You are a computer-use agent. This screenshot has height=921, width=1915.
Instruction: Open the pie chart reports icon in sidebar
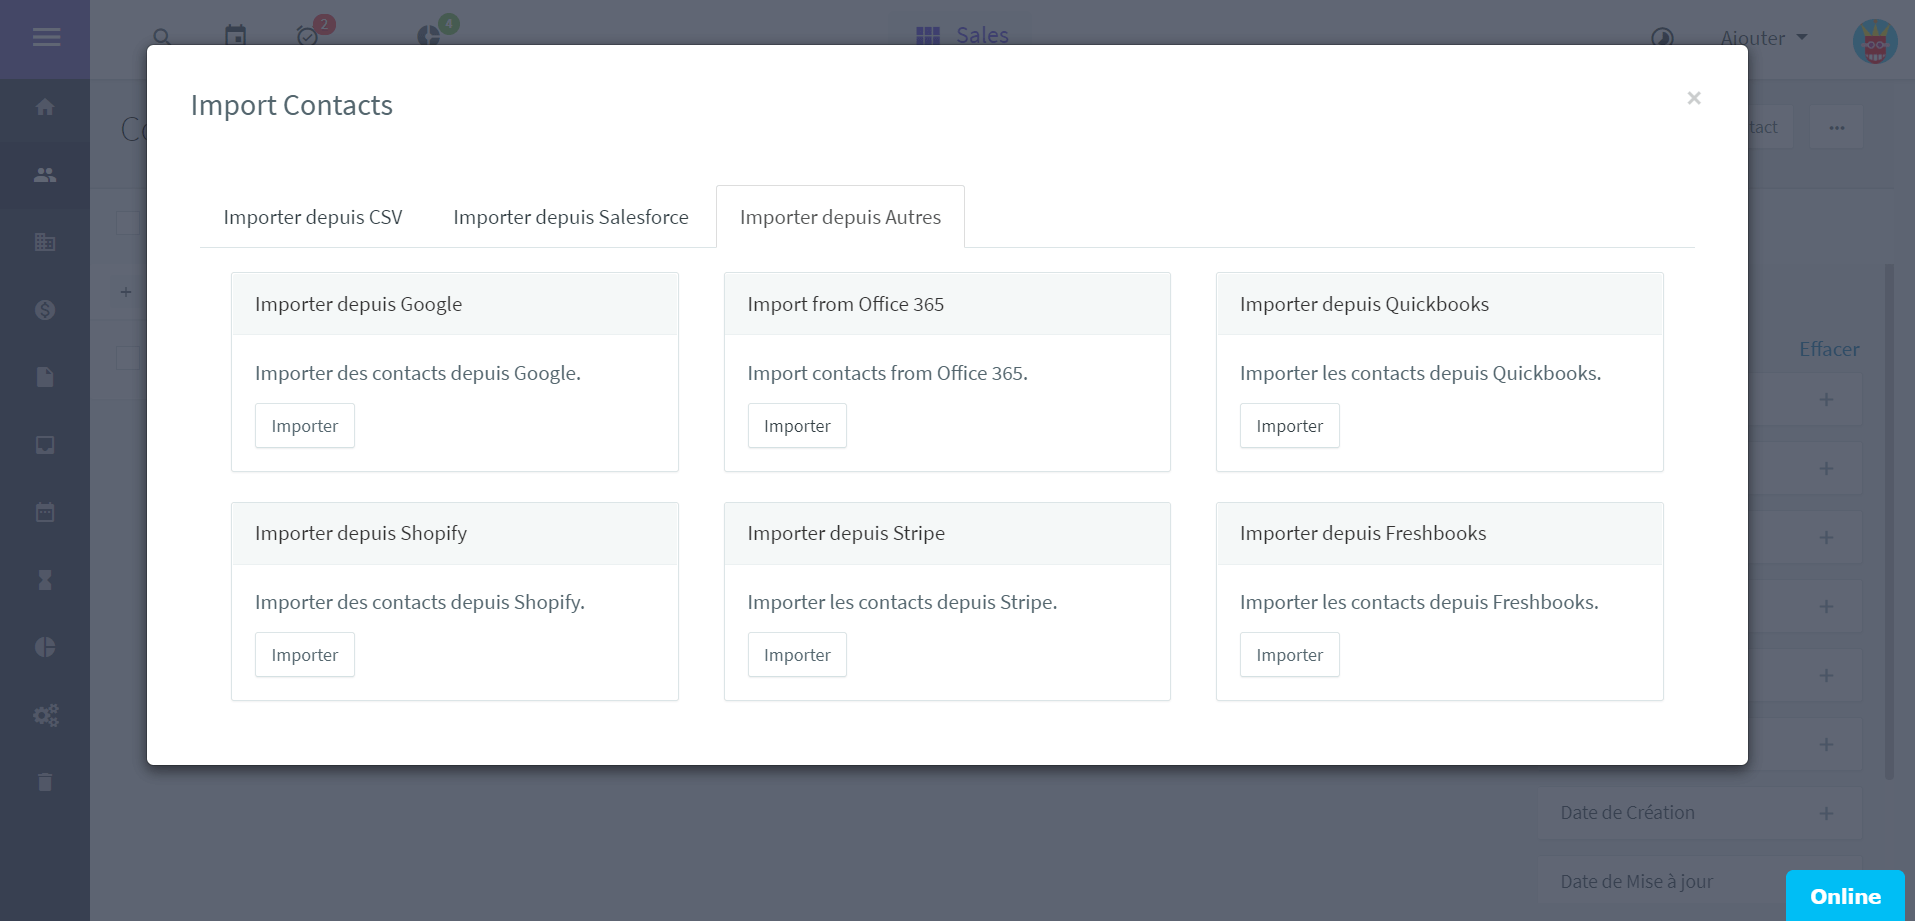tap(45, 647)
